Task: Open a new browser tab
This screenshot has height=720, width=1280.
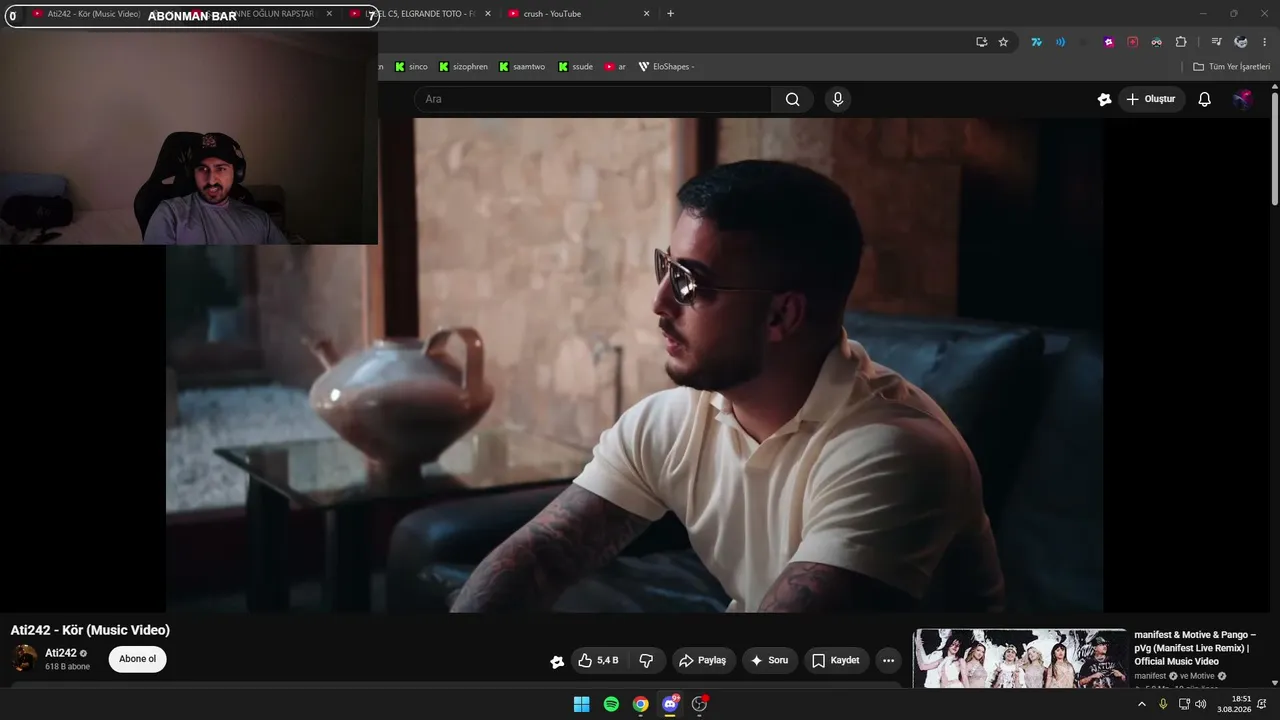Action: click(670, 14)
